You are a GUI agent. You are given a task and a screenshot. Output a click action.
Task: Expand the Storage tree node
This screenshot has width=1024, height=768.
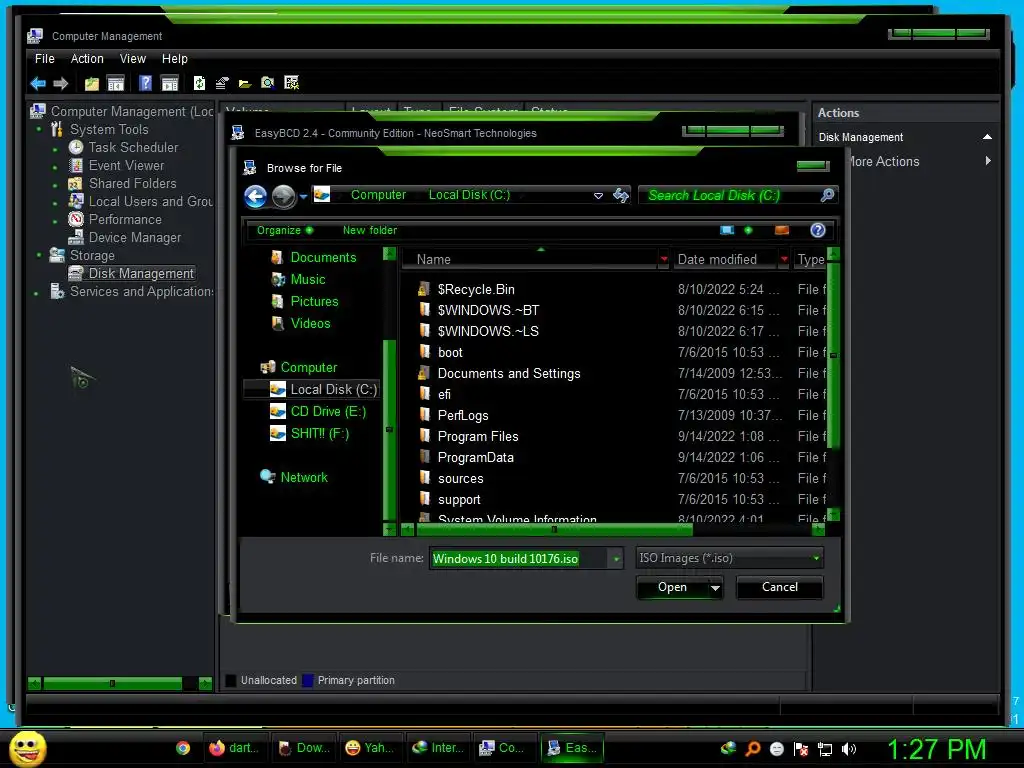pyautogui.click(x=39, y=255)
